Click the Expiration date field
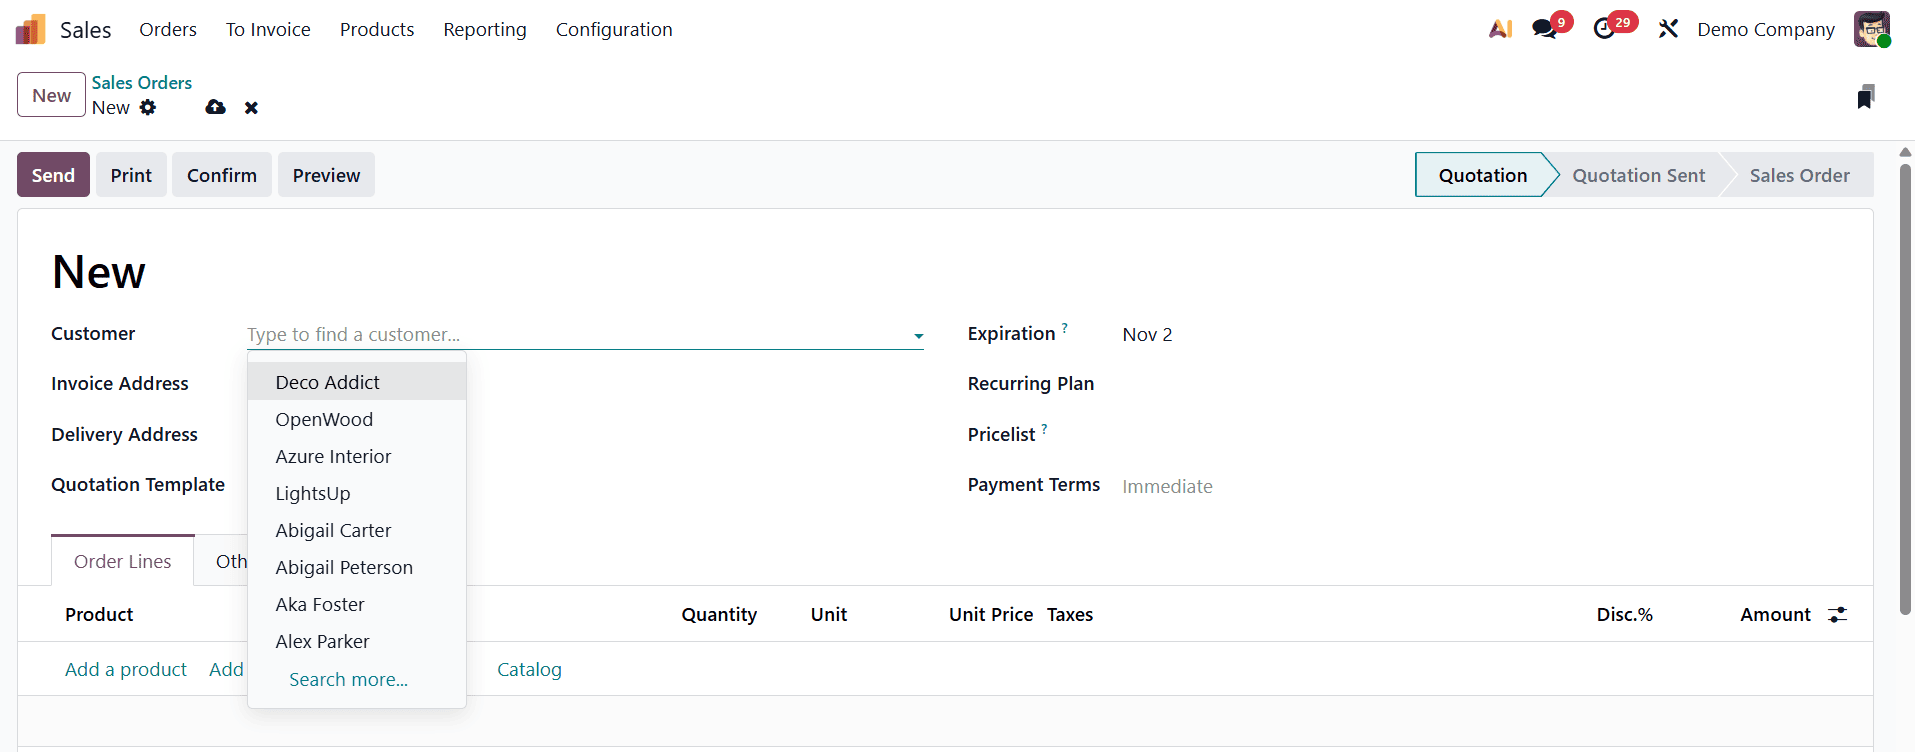This screenshot has height=752, width=1915. [1147, 335]
